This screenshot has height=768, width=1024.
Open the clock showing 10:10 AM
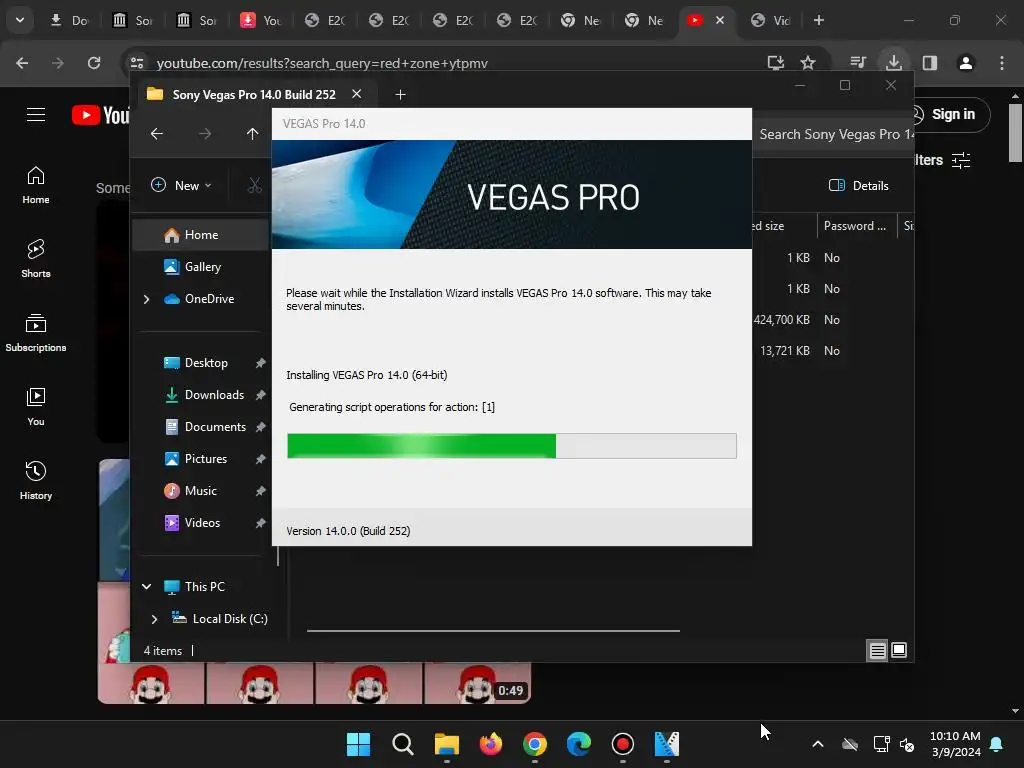955,744
